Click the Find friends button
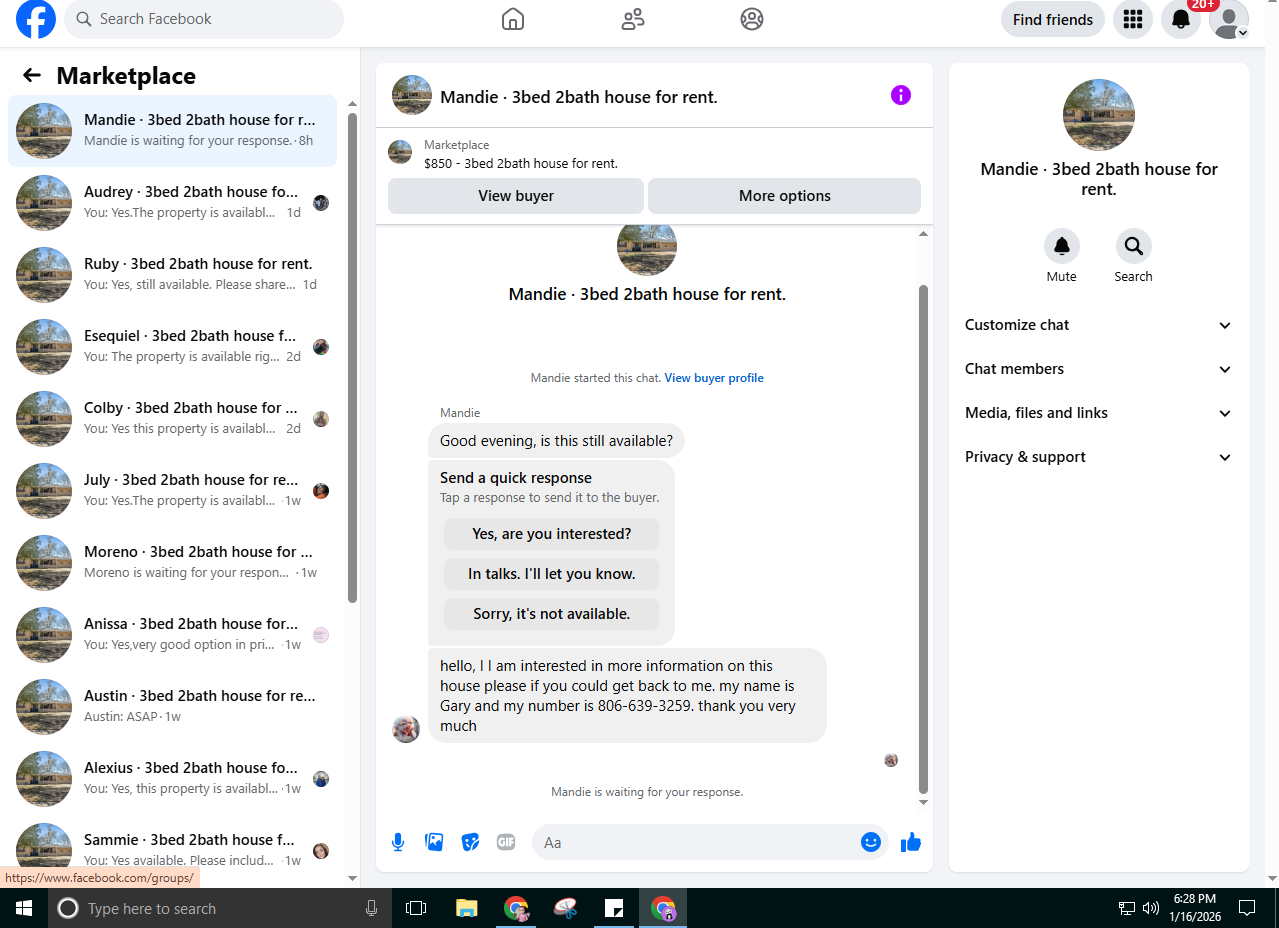The image size is (1279, 928). pos(1053,19)
